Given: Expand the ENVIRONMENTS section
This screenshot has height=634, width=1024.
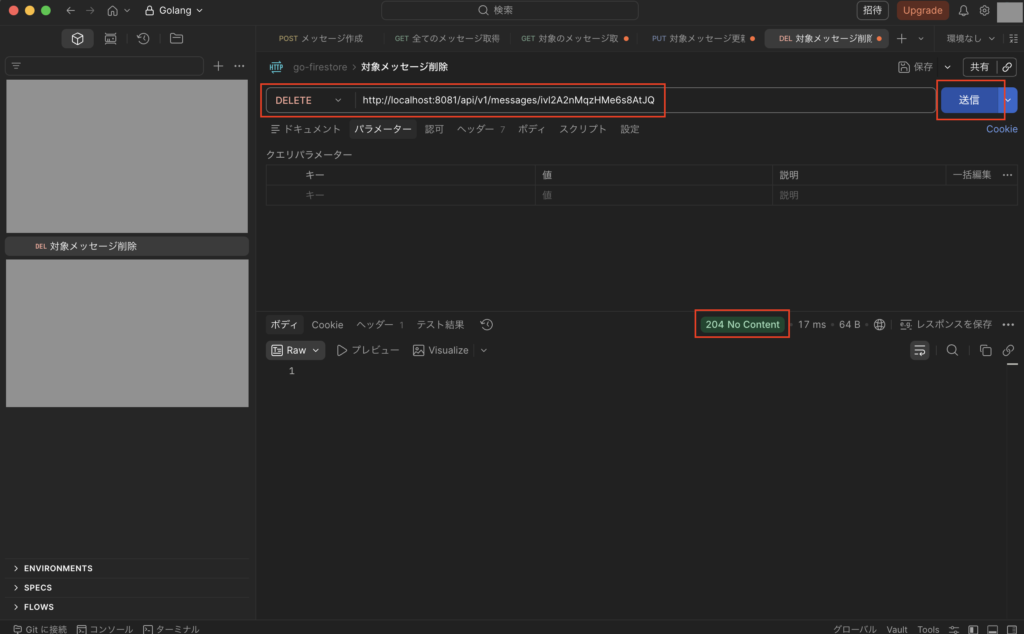Looking at the screenshot, I should 58,568.
